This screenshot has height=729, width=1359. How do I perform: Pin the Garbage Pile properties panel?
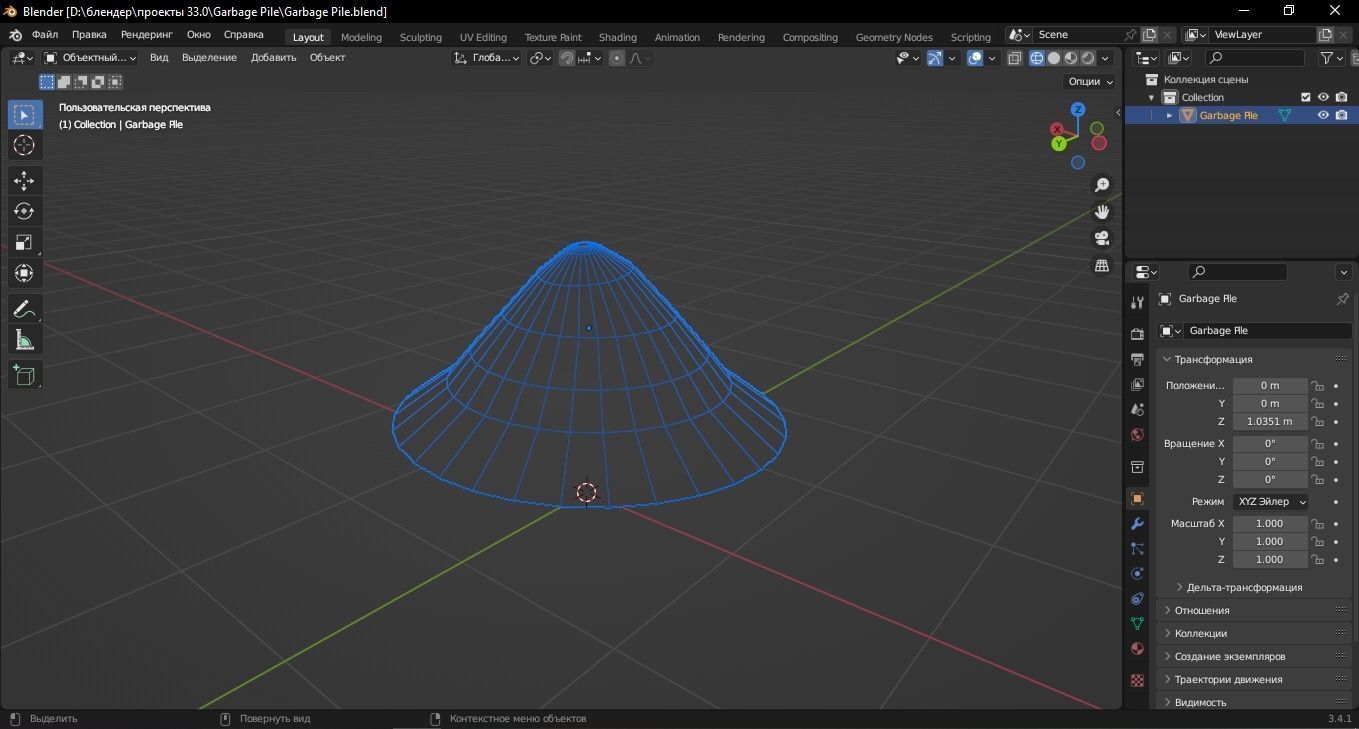[x=1343, y=299]
